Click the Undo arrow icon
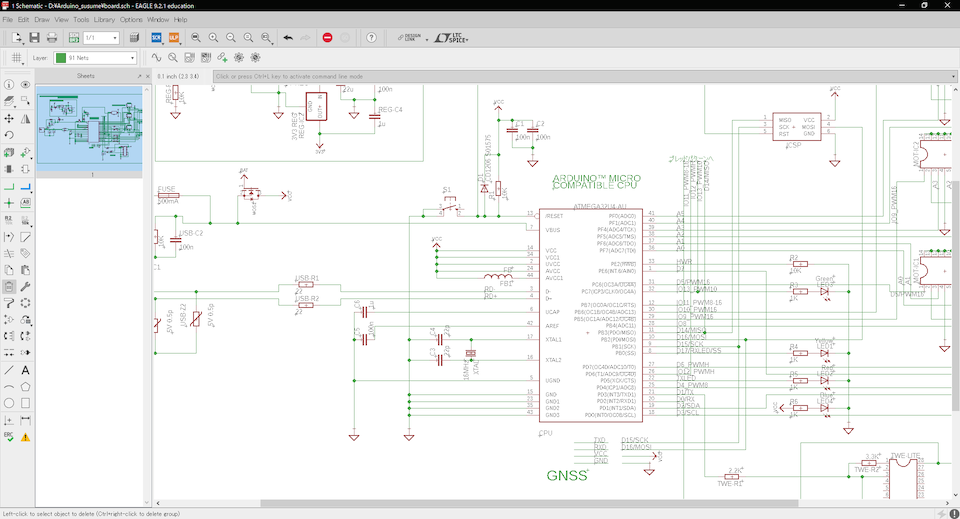The height and width of the screenshot is (519, 960). click(x=288, y=38)
